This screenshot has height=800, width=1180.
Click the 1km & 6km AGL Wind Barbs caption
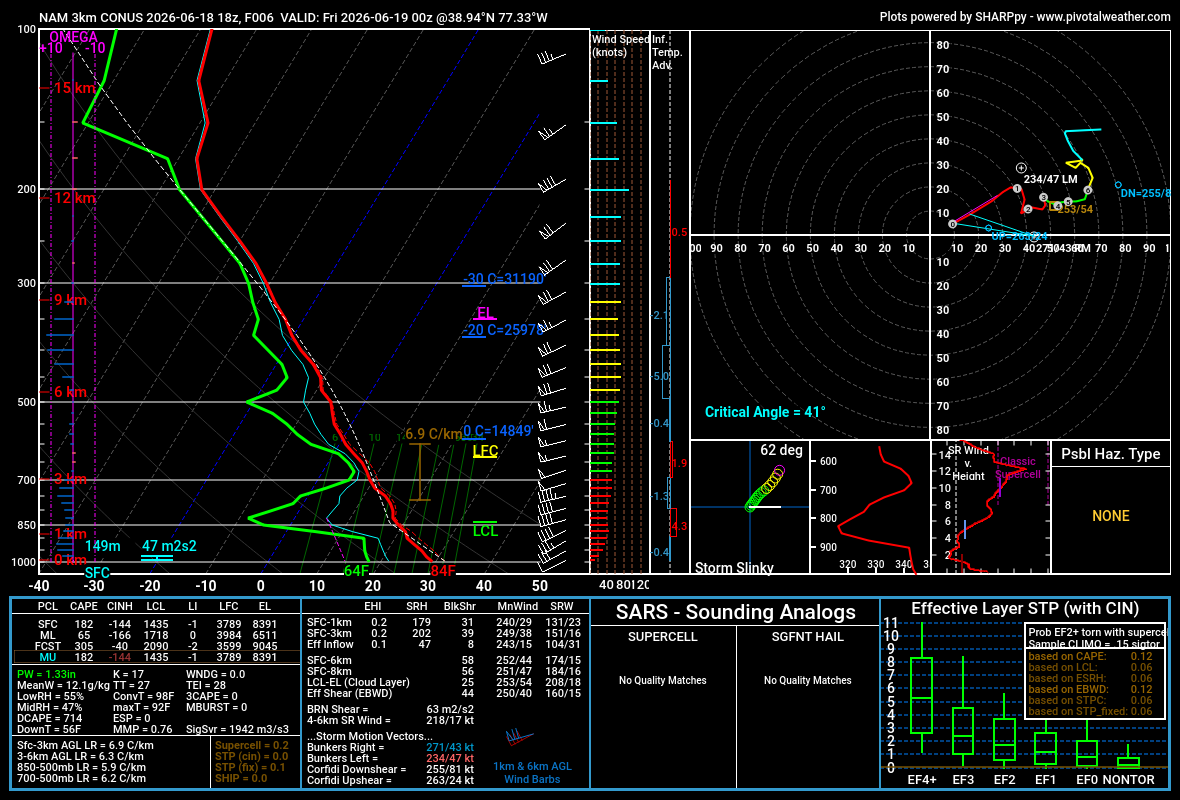coord(532,773)
